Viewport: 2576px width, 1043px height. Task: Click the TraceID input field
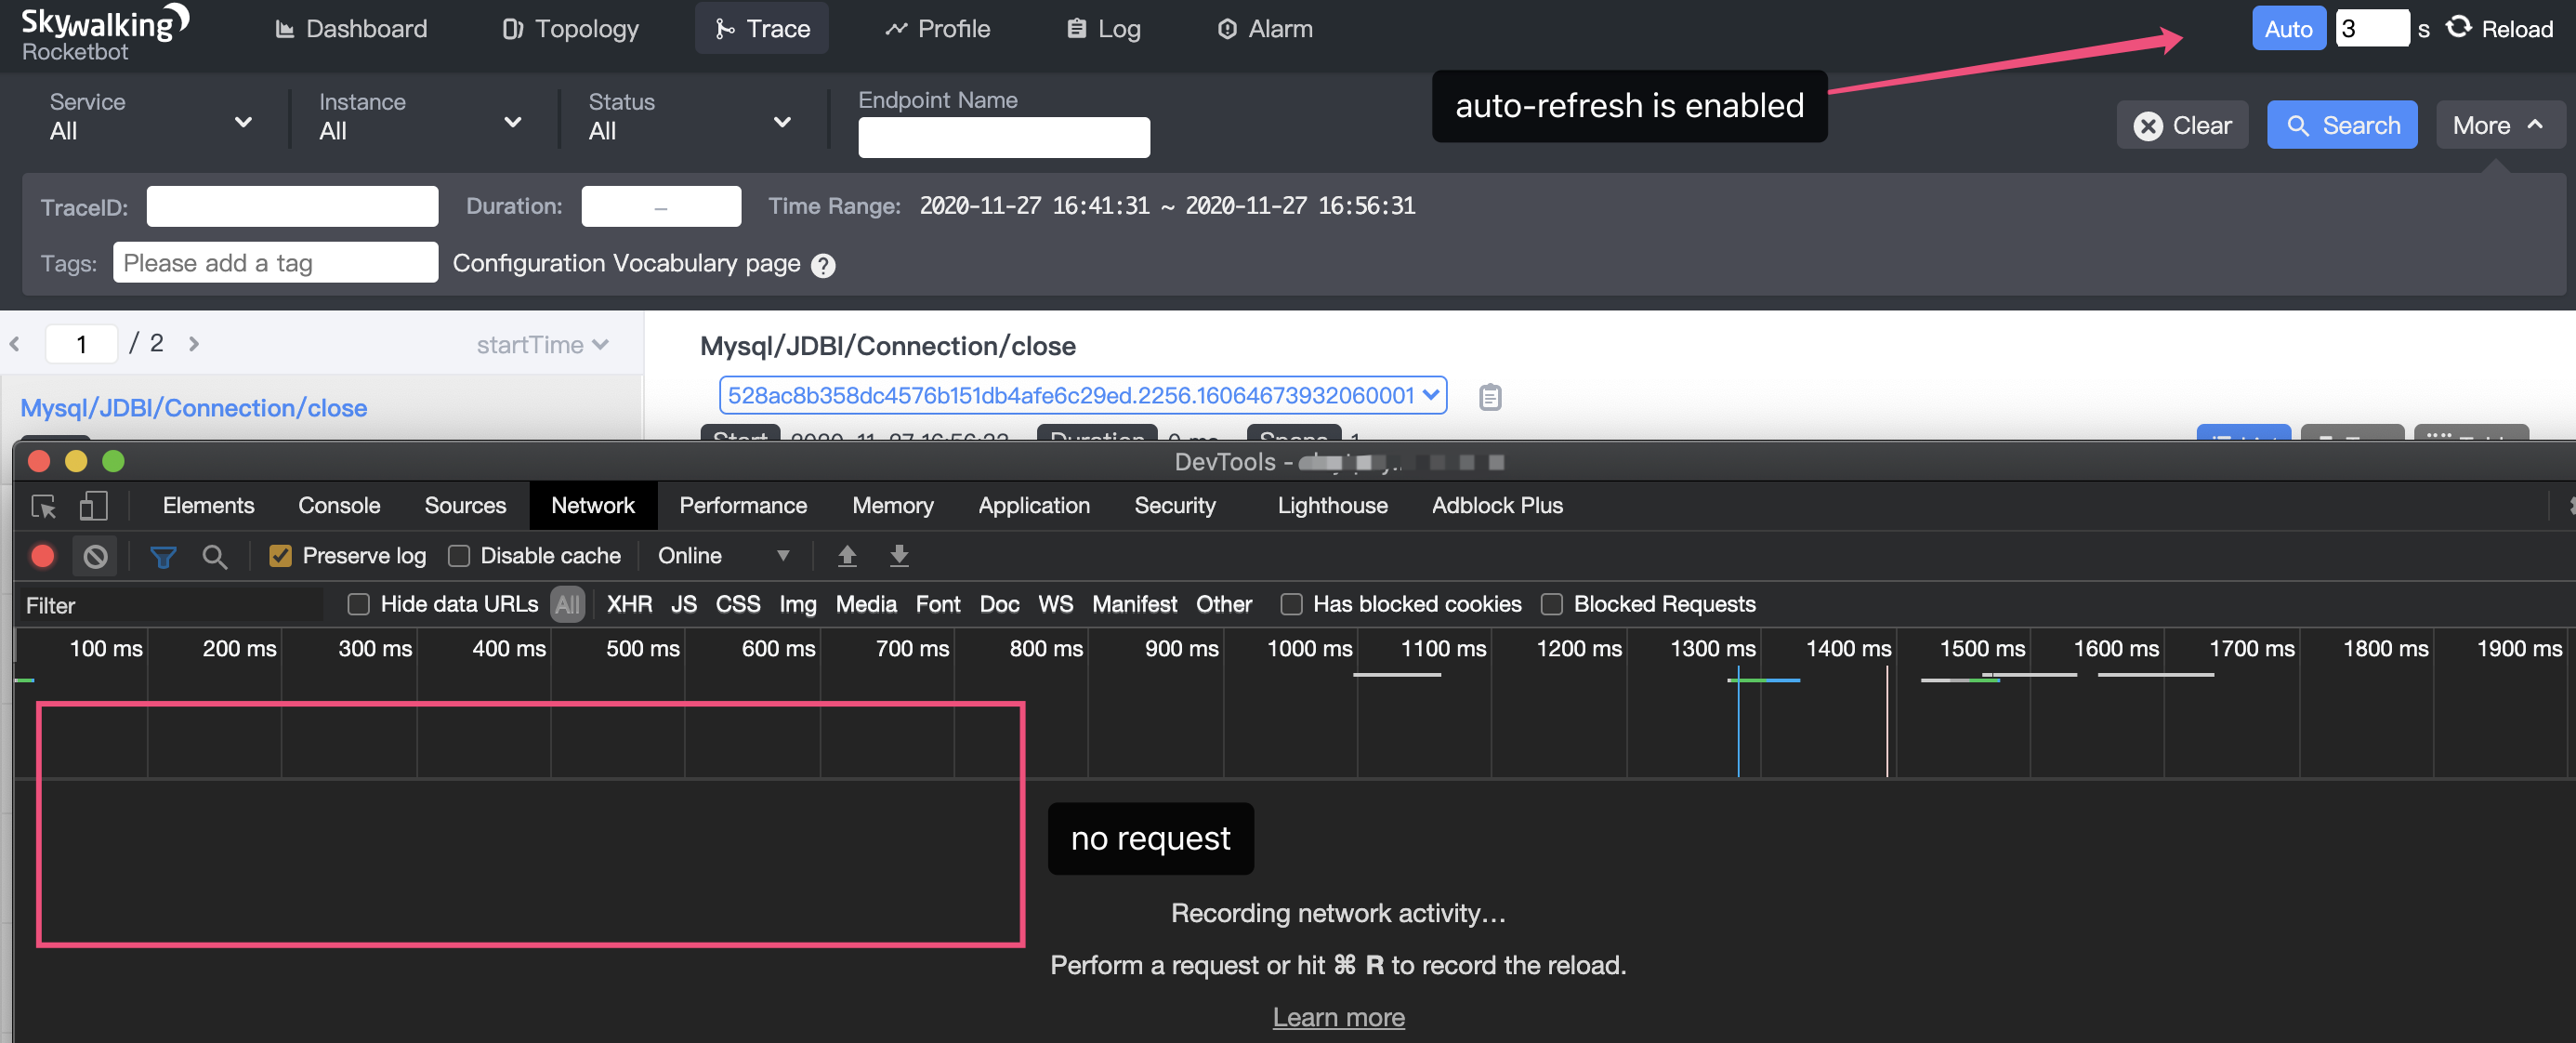pyautogui.click(x=292, y=206)
